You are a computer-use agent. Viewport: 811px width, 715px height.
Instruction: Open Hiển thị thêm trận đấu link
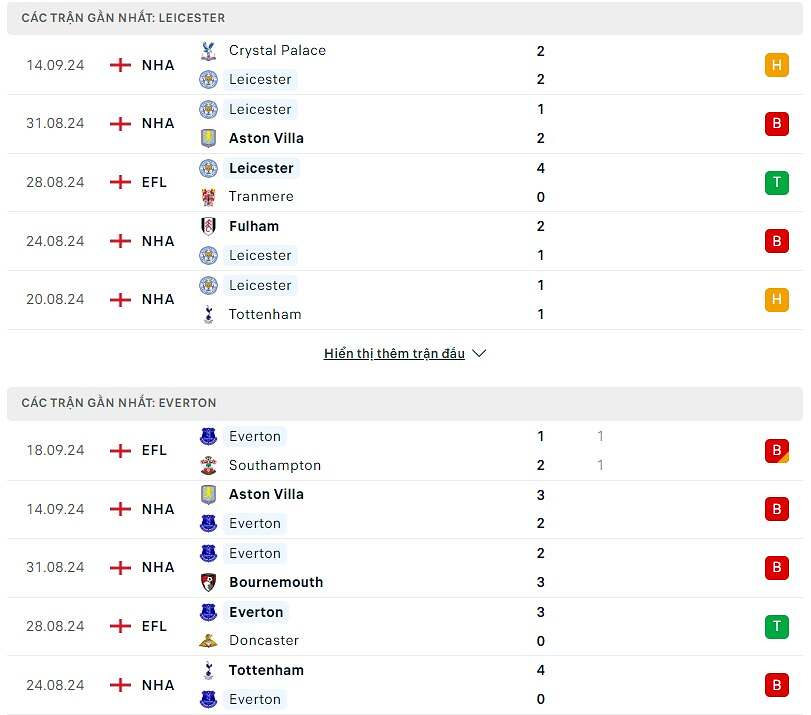pyautogui.click(x=394, y=353)
